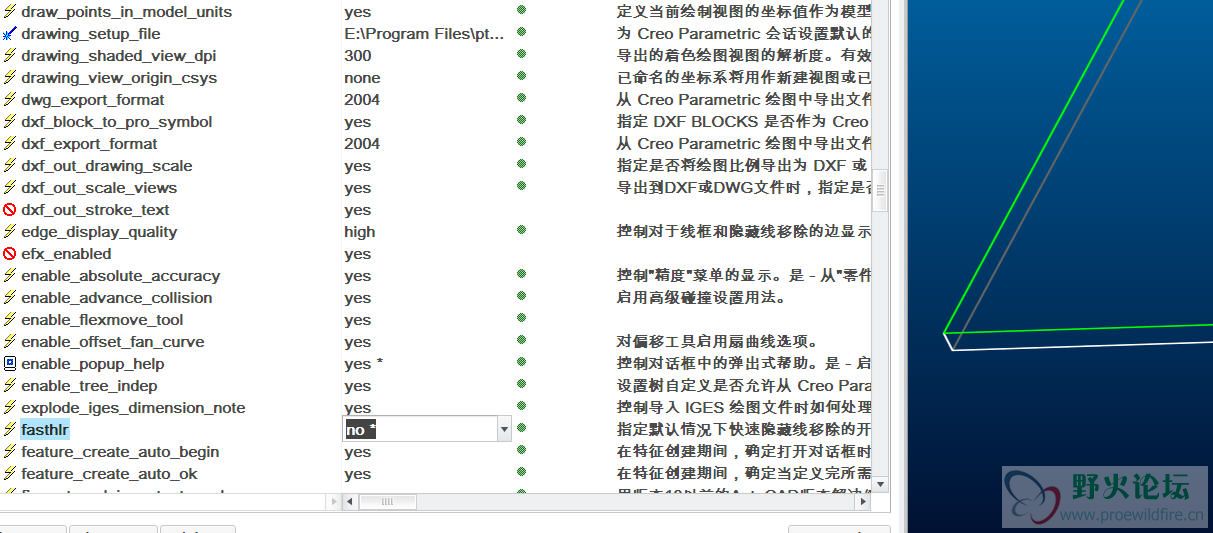Click the lightning icon beside feature_create_auto_ok
The height and width of the screenshot is (533, 1213).
10,474
